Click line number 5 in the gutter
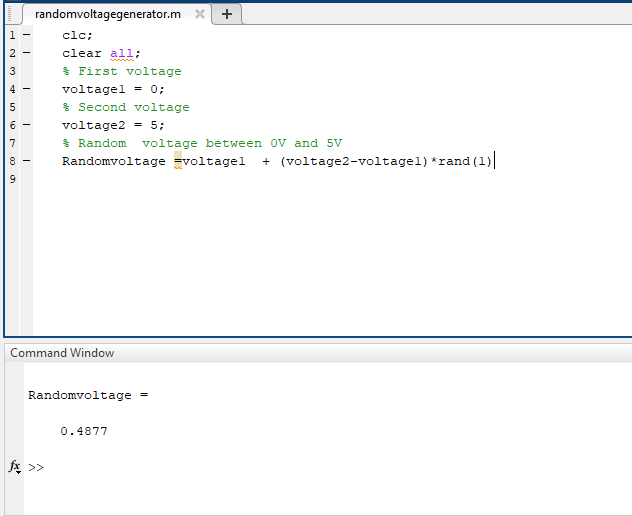This screenshot has width=632, height=516. [x=12, y=107]
